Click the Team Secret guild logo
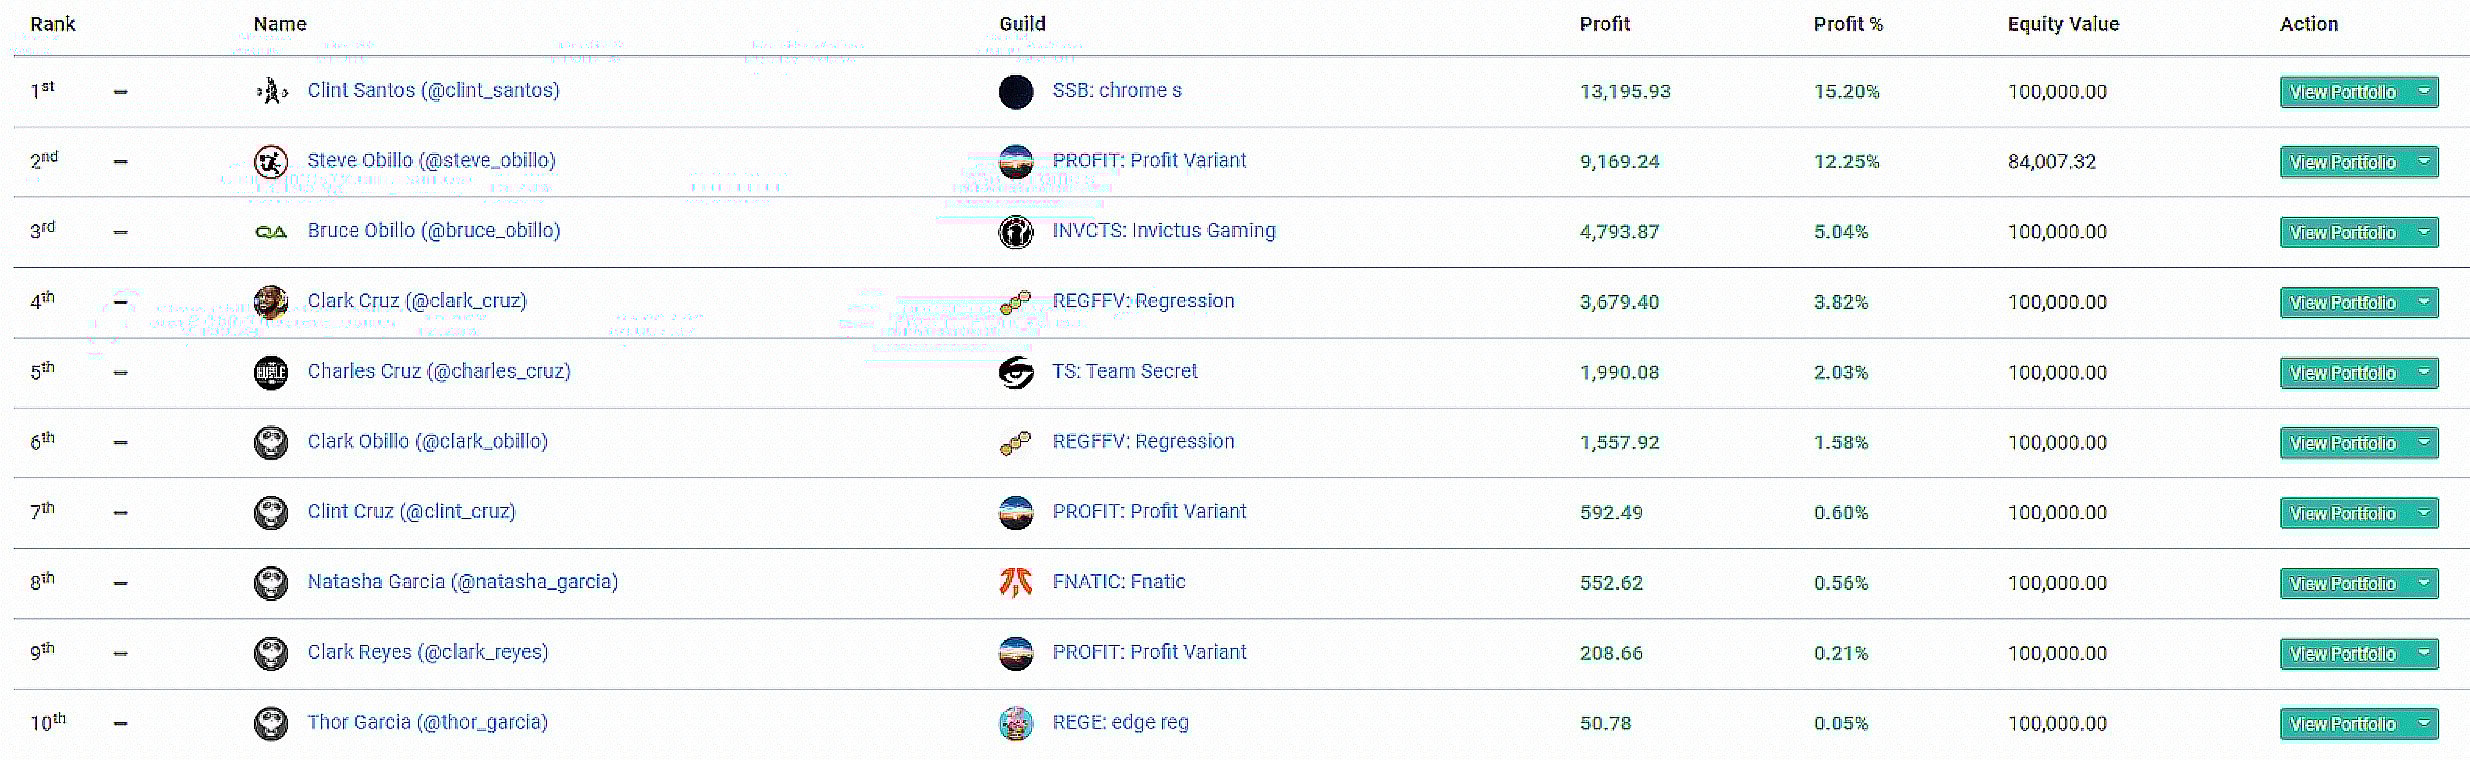 pyautogui.click(x=1016, y=372)
